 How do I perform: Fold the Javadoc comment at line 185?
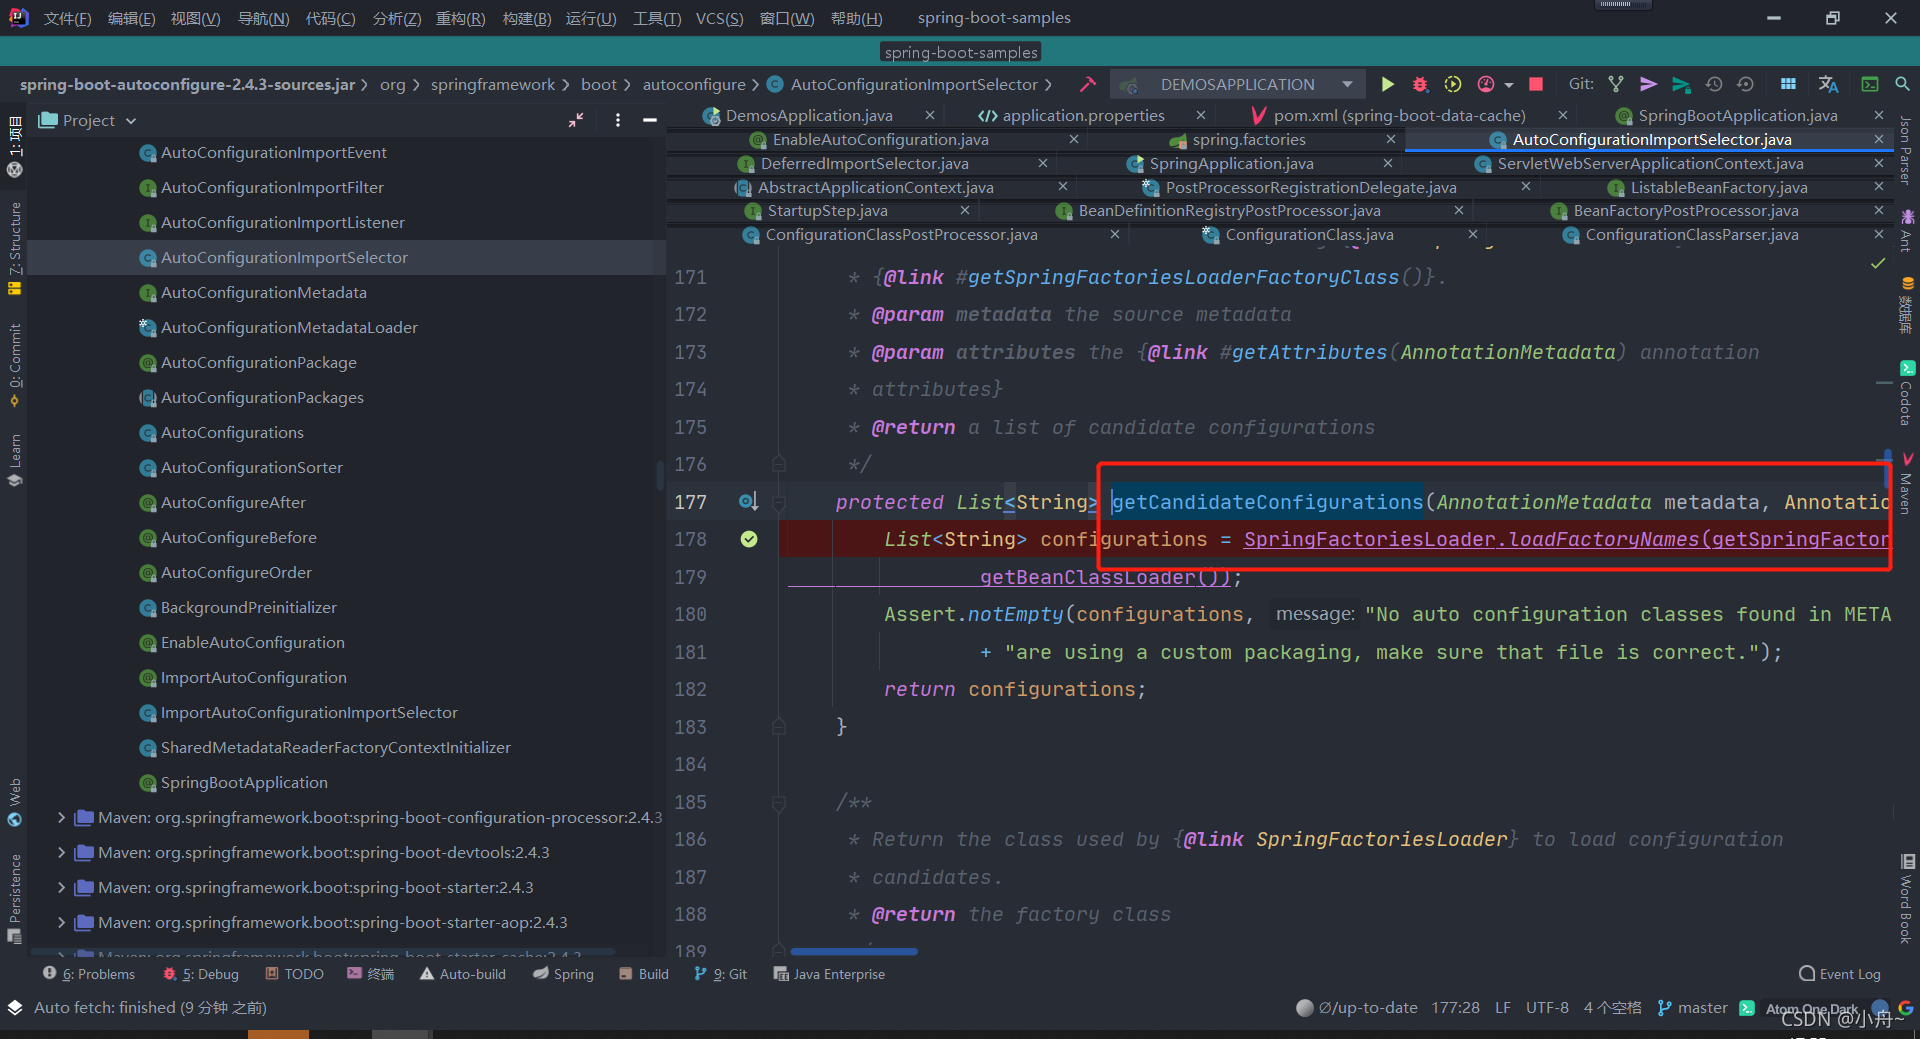778,802
